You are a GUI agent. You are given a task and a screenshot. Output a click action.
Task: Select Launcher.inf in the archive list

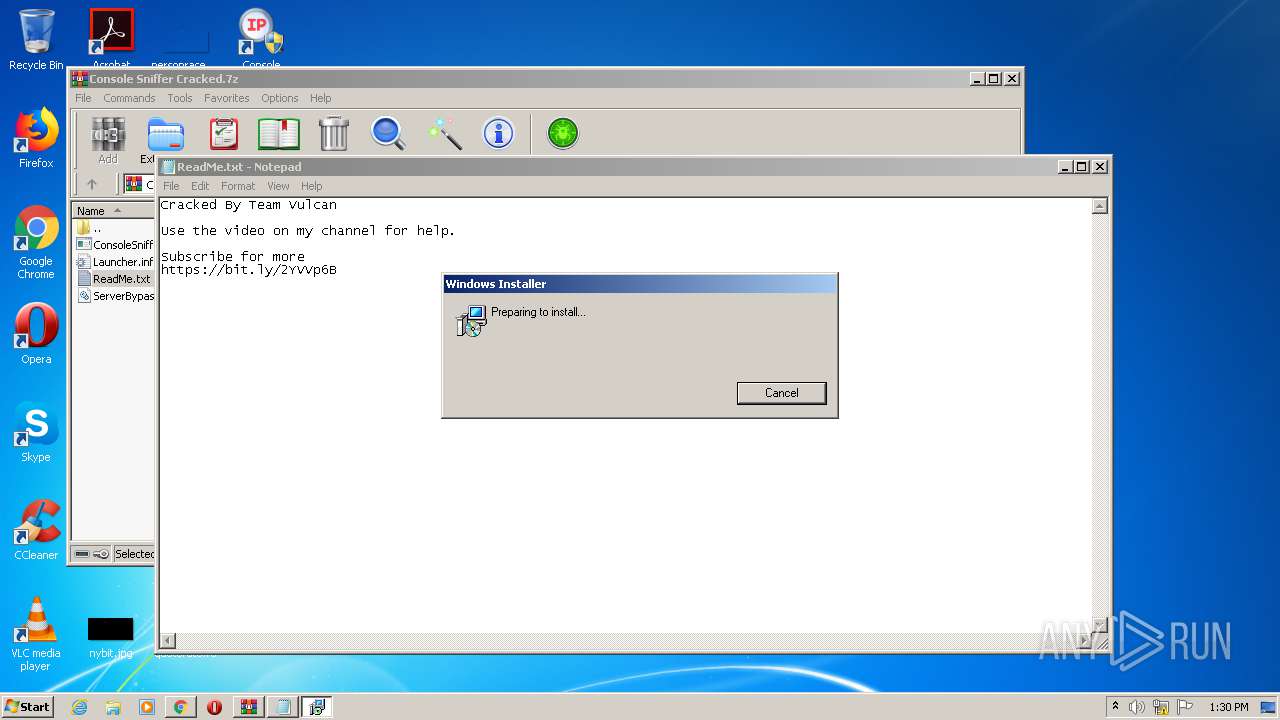pyautogui.click(x=115, y=262)
